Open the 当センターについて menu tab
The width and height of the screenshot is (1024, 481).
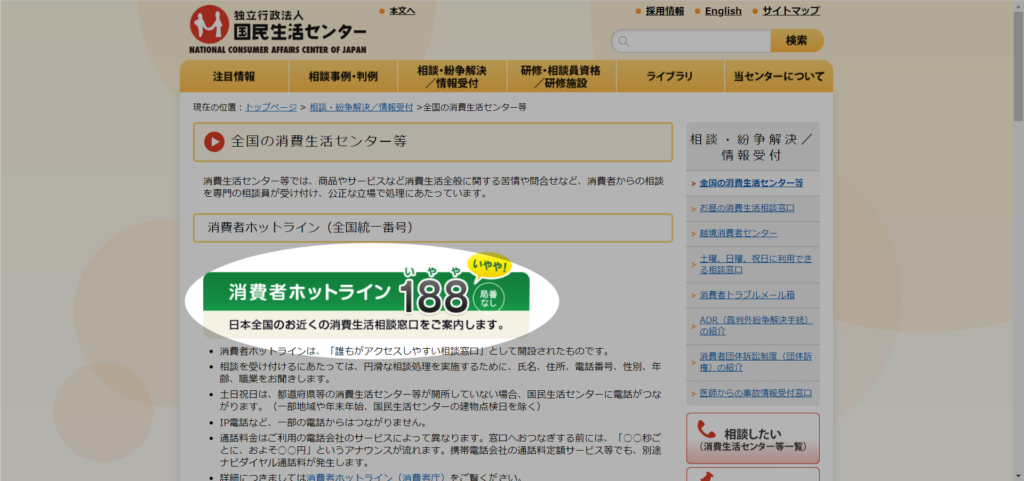point(778,76)
